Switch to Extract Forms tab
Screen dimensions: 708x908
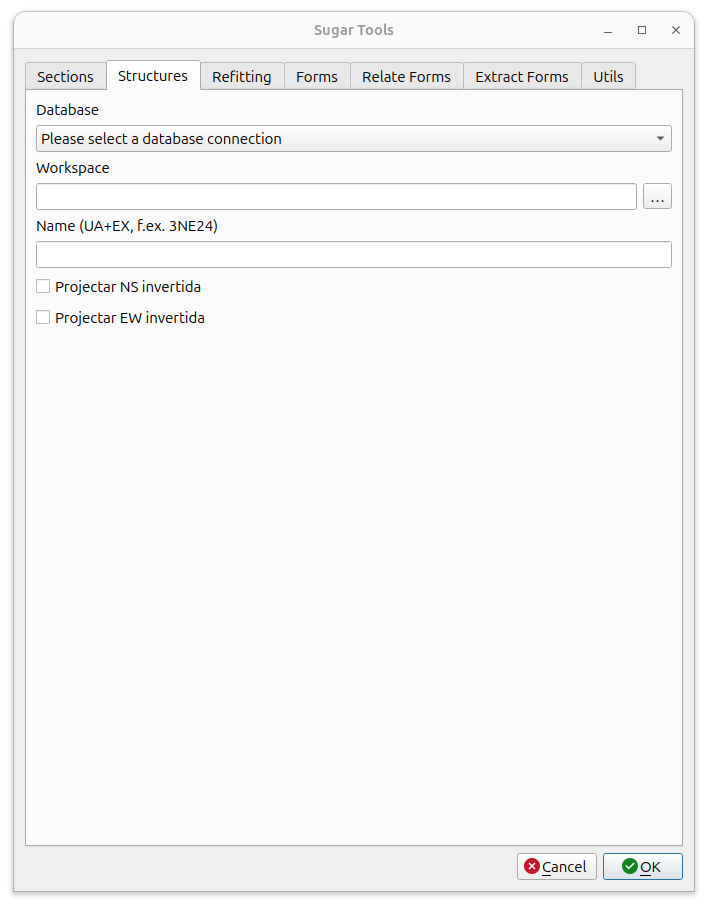click(522, 76)
